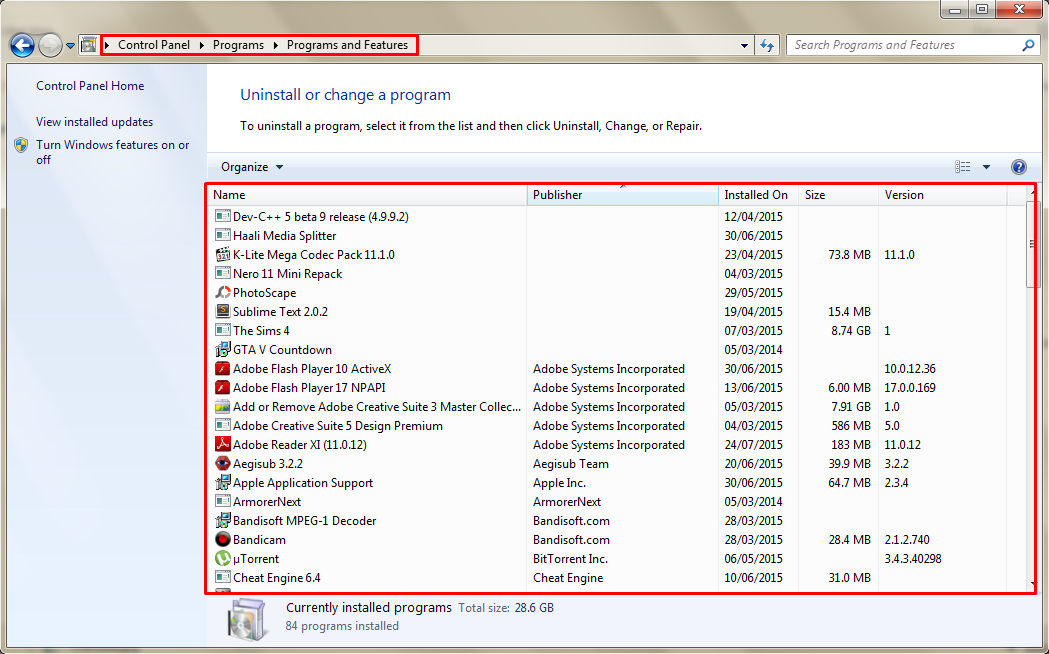Select Adobe Flash Player 10 ActiveX icon
This screenshot has height=654, width=1049.
(223, 368)
